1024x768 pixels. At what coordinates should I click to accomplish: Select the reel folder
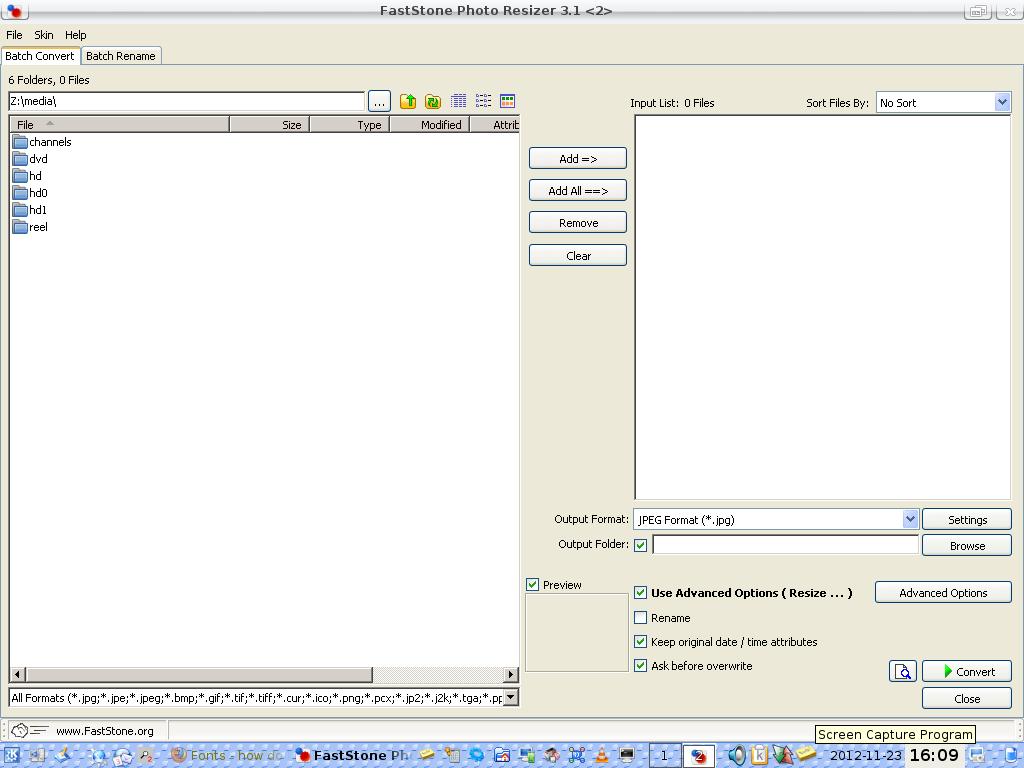[31, 227]
